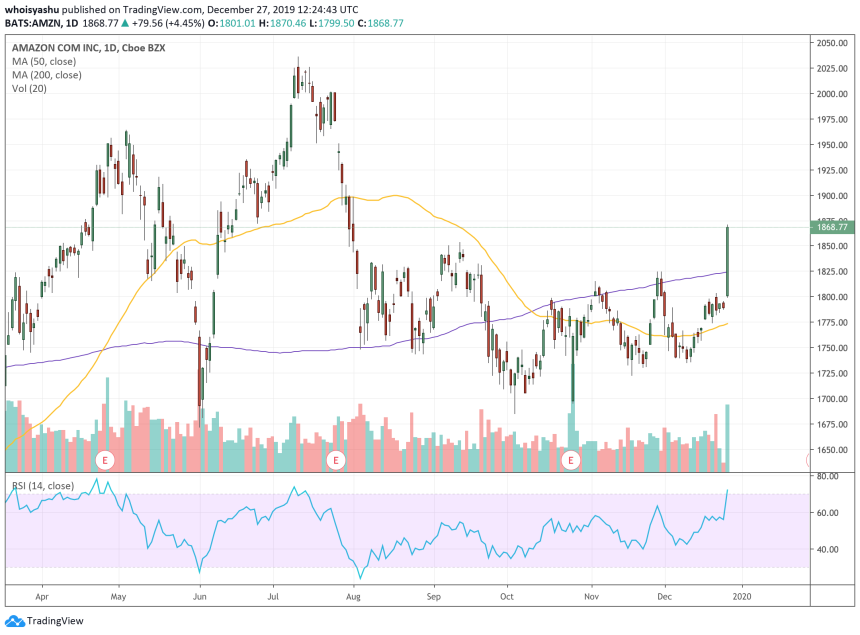Click the Jun date axis label
The image size is (860, 635).
[x=200, y=596]
